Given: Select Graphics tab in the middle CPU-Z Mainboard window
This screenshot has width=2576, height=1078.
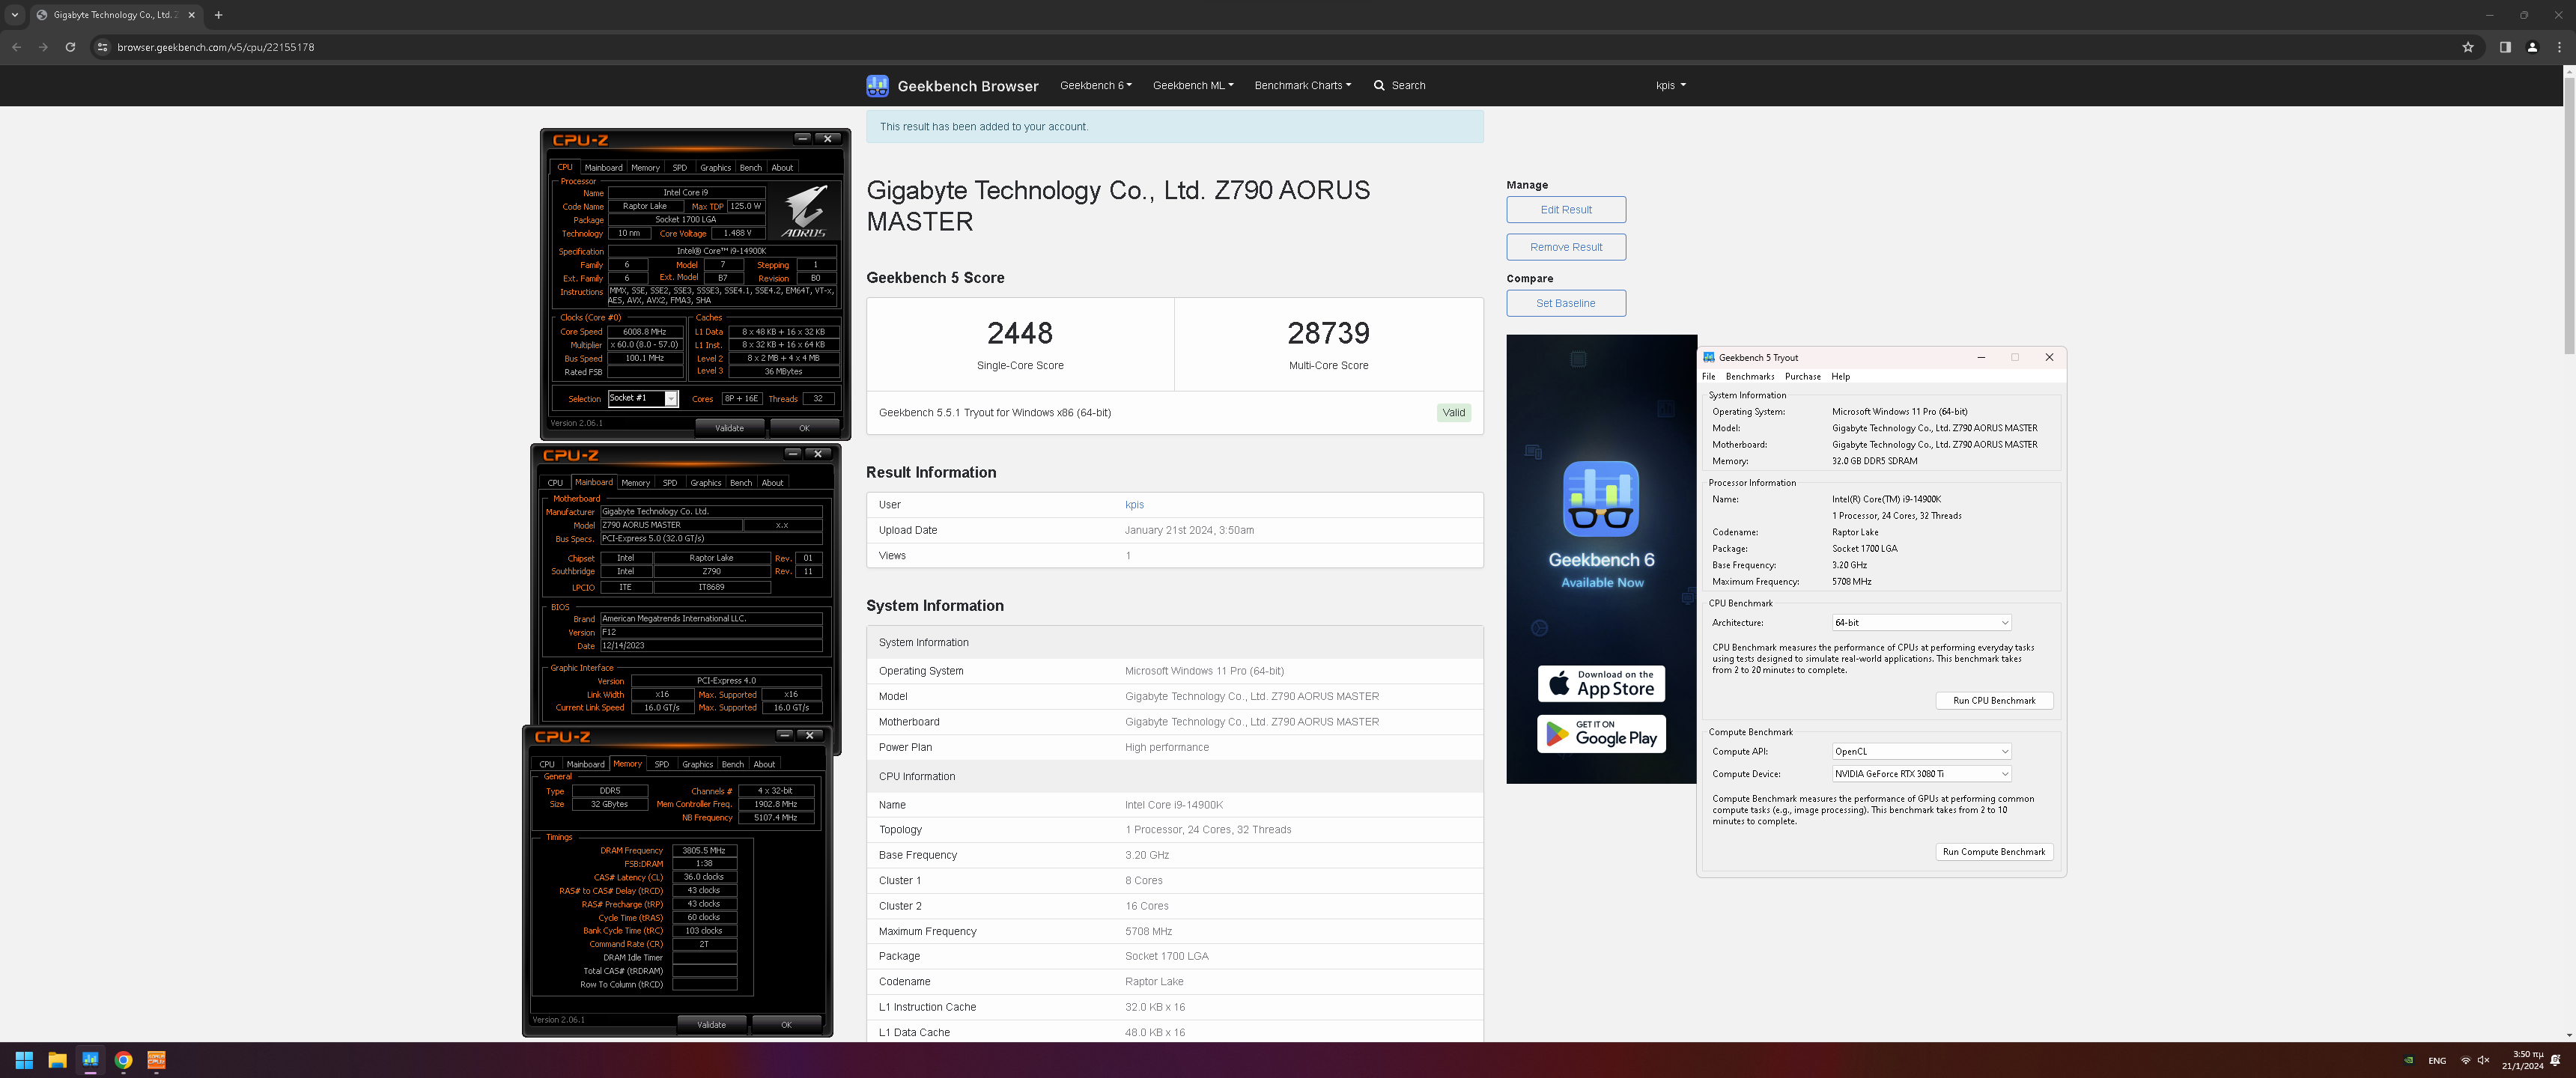Looking at the screenshot, I should pos(706,483).
